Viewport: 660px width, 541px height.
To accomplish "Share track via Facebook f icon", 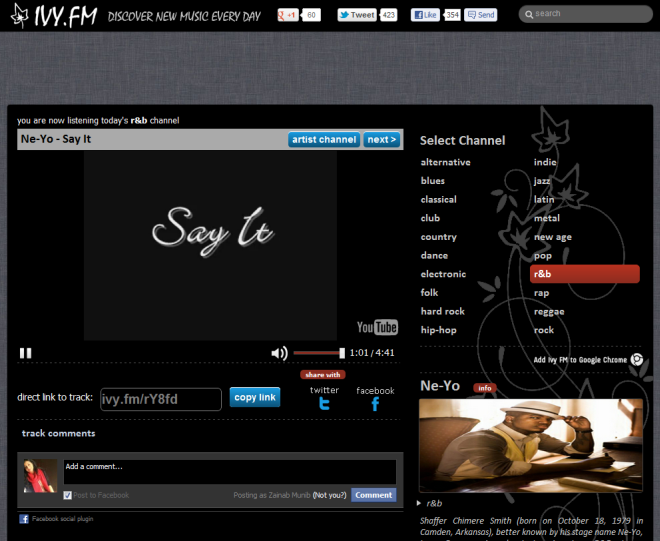I will click(375, 404).
